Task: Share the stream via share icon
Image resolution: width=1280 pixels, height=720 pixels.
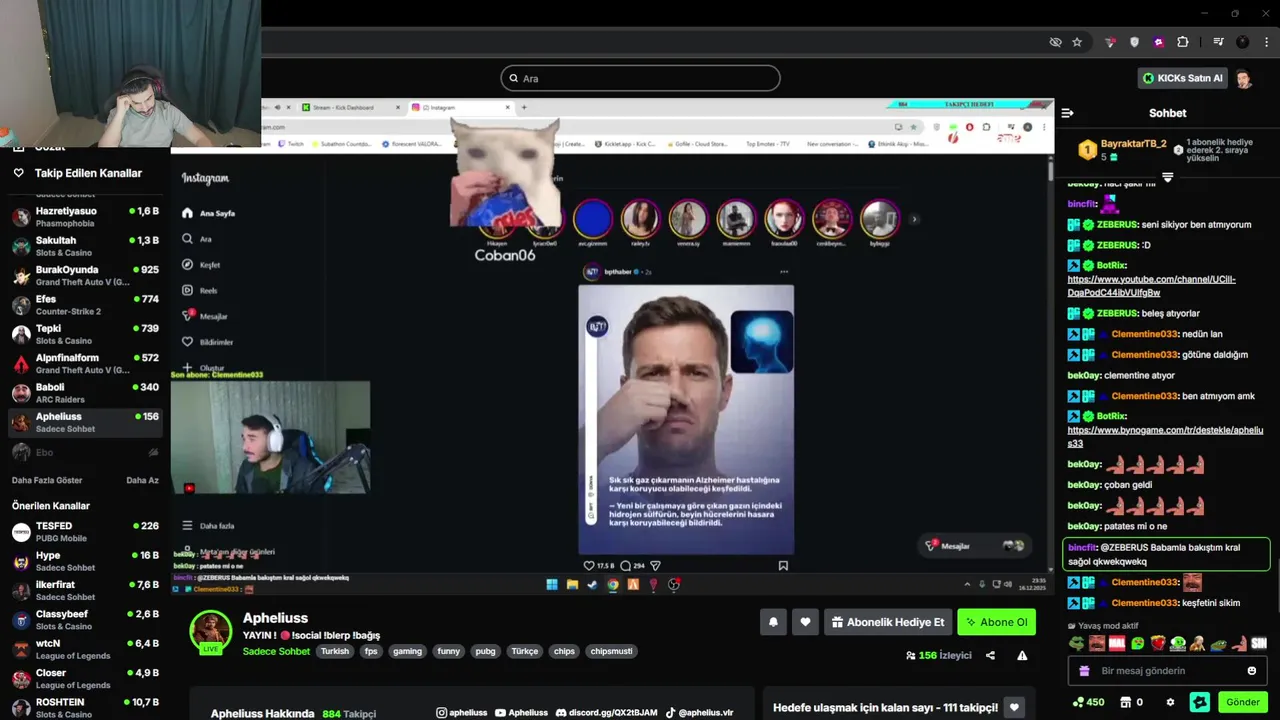Action: pyautogui.click(x=990, y=656)
